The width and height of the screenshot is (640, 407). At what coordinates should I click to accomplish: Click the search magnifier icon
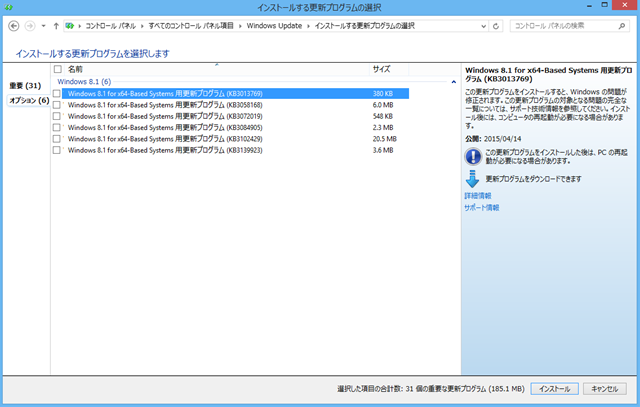[x=622, y=26]
